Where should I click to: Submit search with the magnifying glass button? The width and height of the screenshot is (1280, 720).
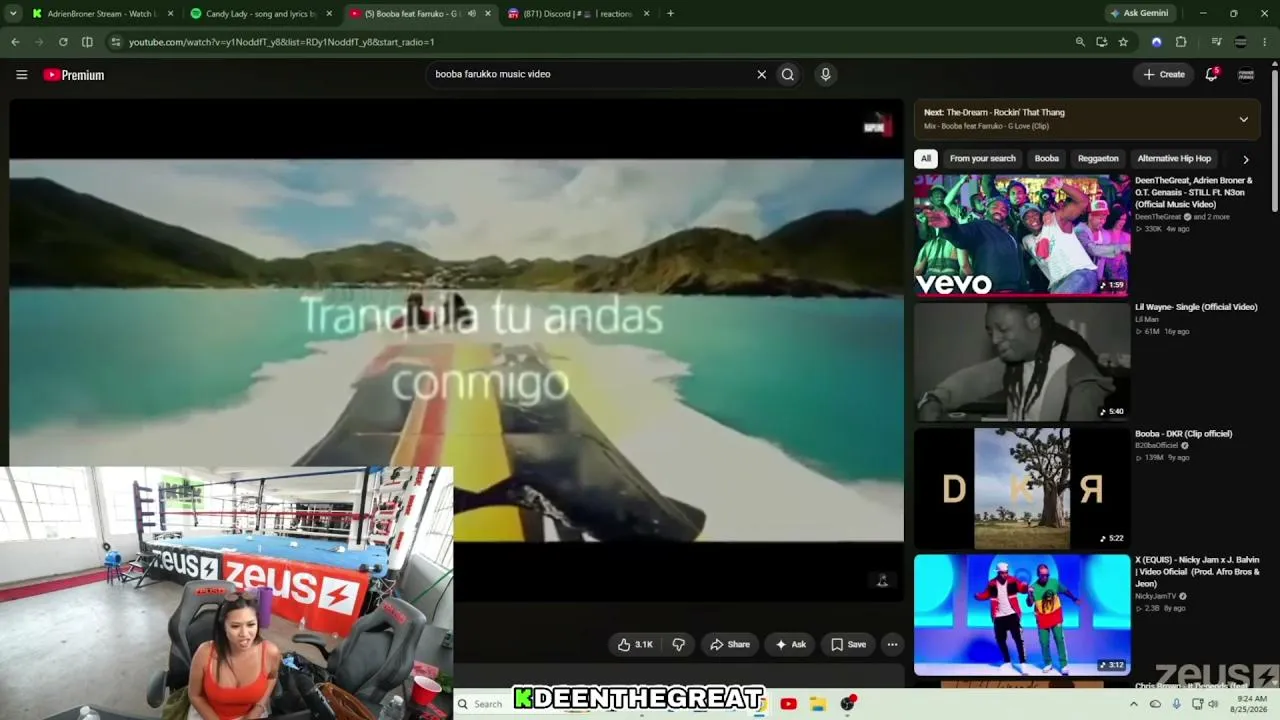click(x=788, y=74)
